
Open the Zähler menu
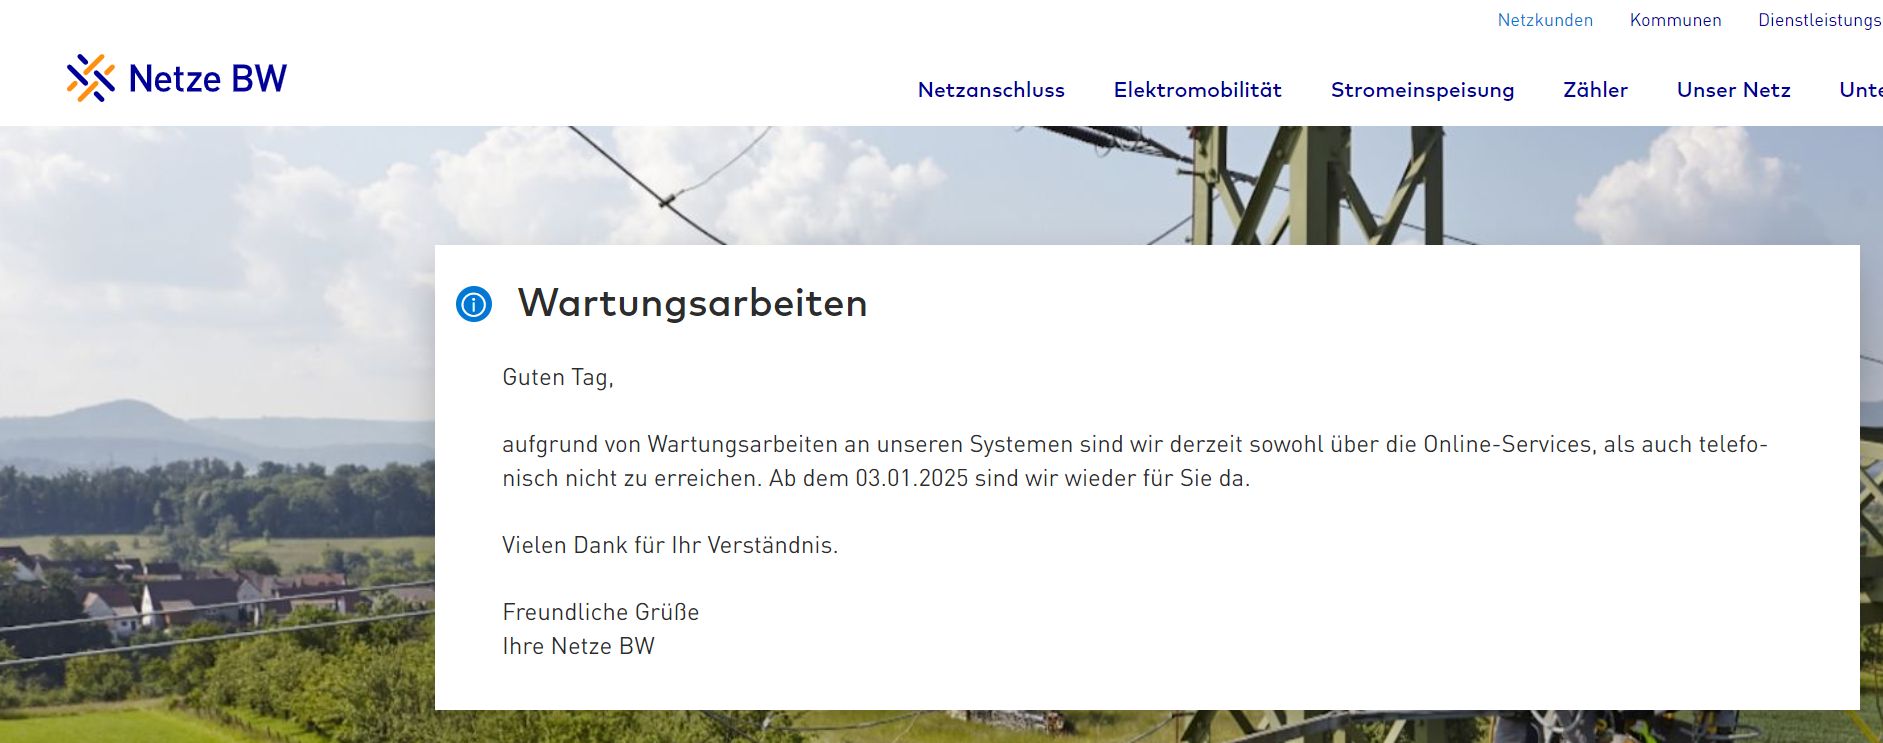(1595, 90)
